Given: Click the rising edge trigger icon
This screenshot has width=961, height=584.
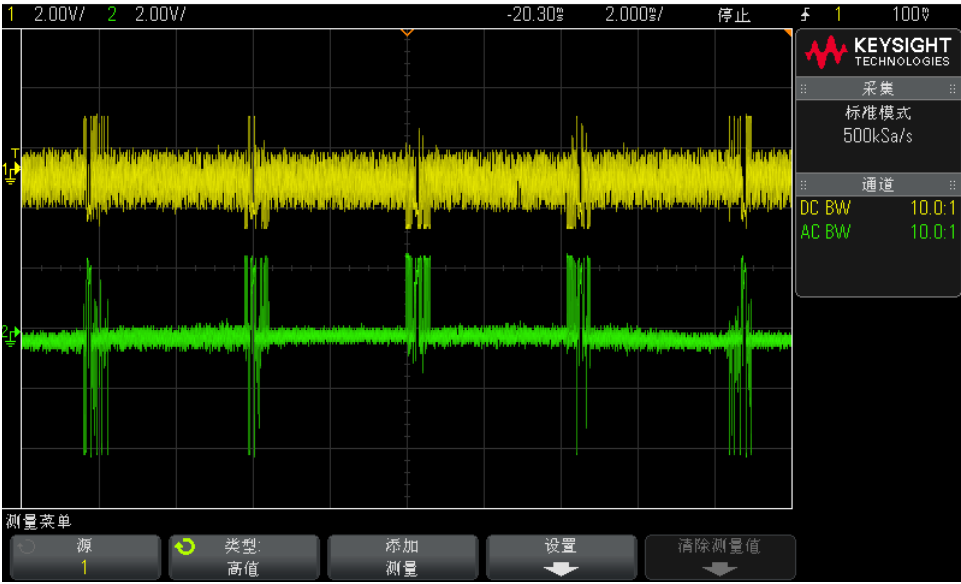Looking at the screenshot, I should 805,14.
